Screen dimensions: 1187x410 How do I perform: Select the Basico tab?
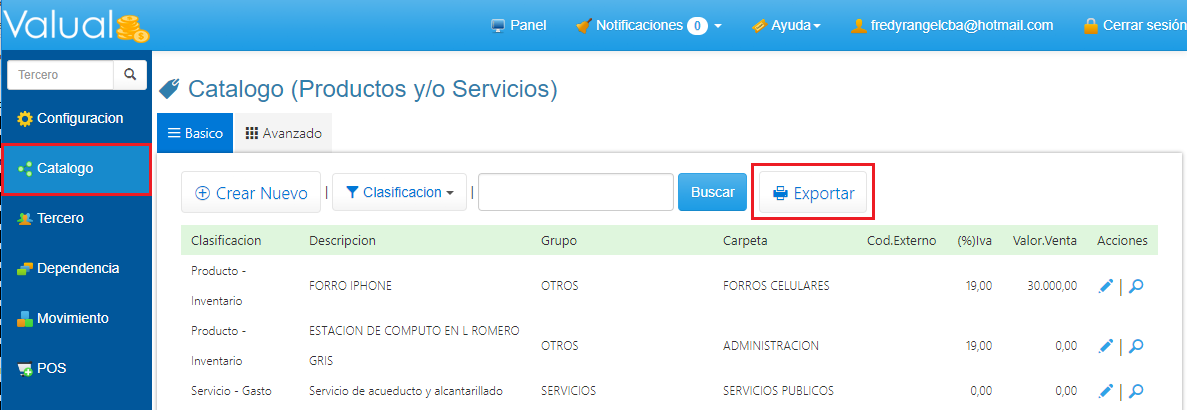195,133
